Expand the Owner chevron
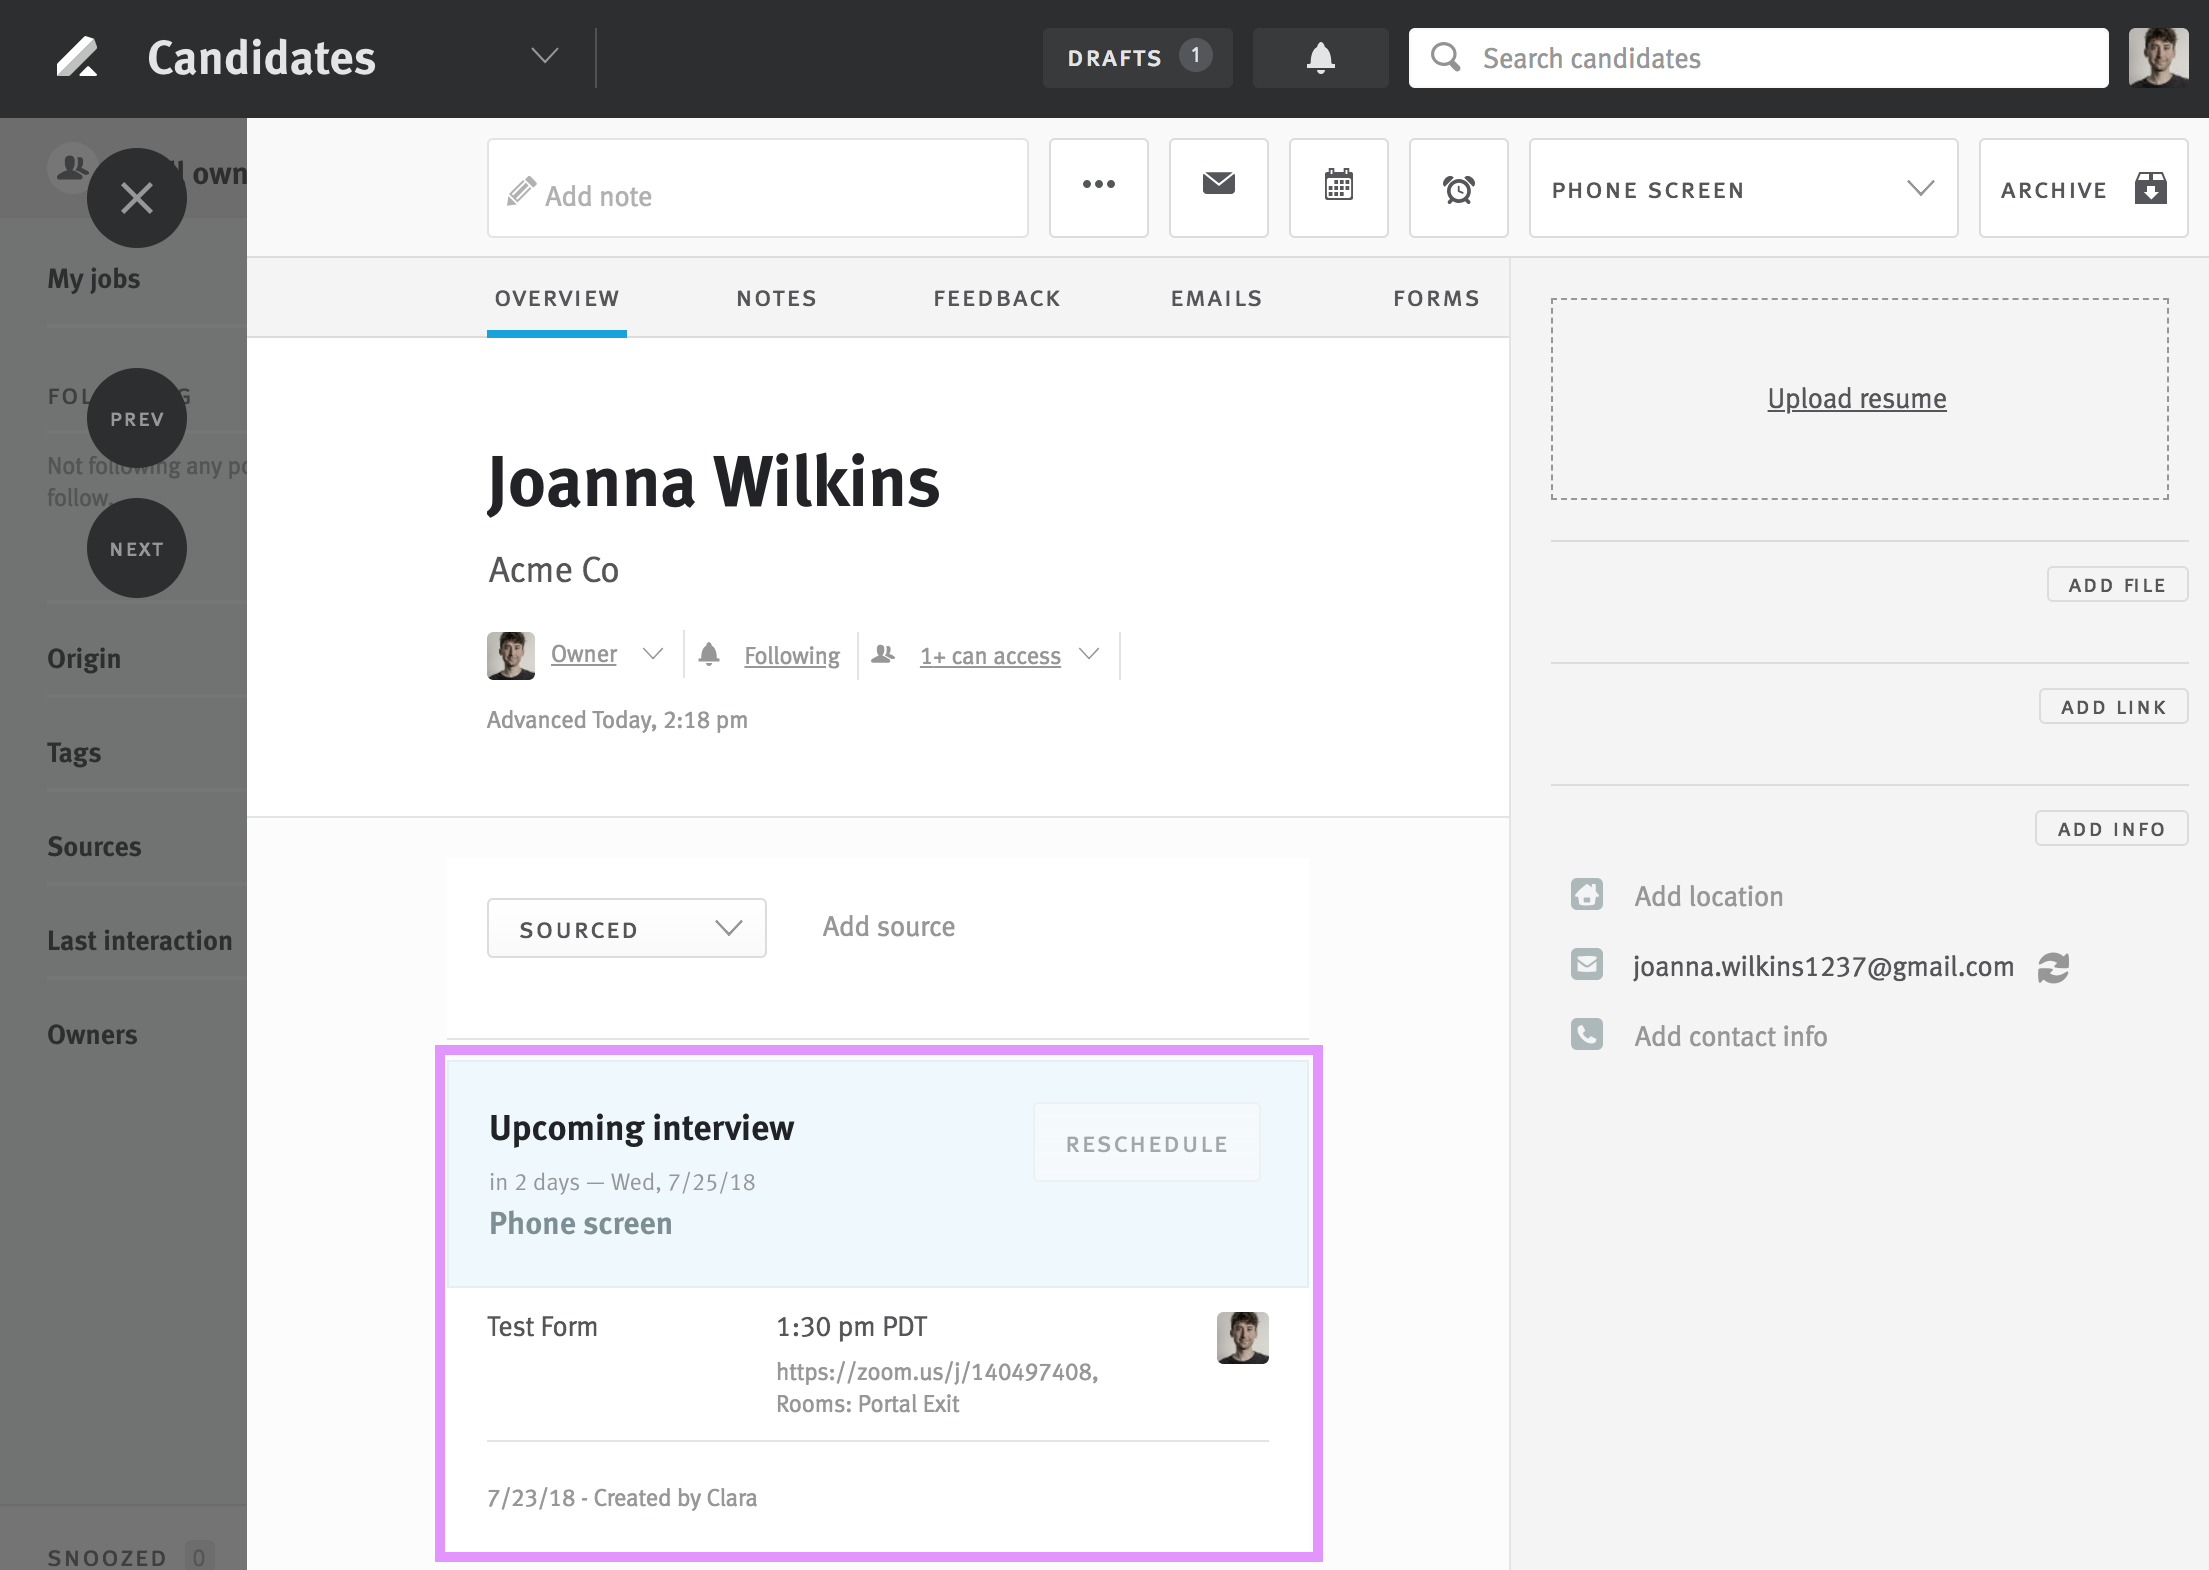The image size is (2209, 1570). pyautogui.click(x=653, y=654)
